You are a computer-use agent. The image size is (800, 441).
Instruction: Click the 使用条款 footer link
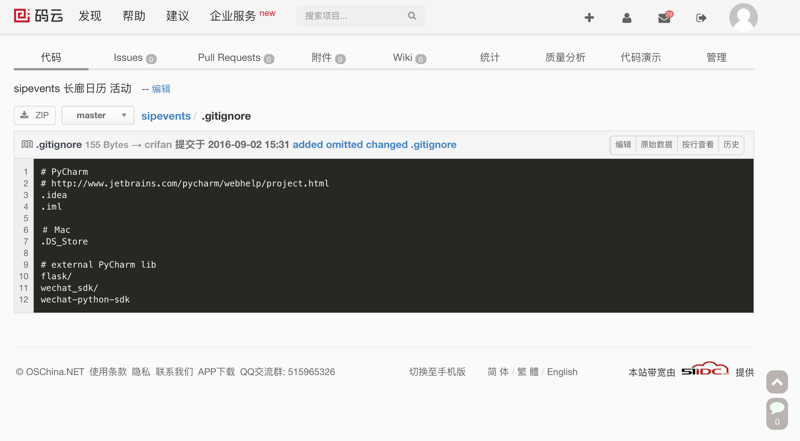click(x=108, y=372)
